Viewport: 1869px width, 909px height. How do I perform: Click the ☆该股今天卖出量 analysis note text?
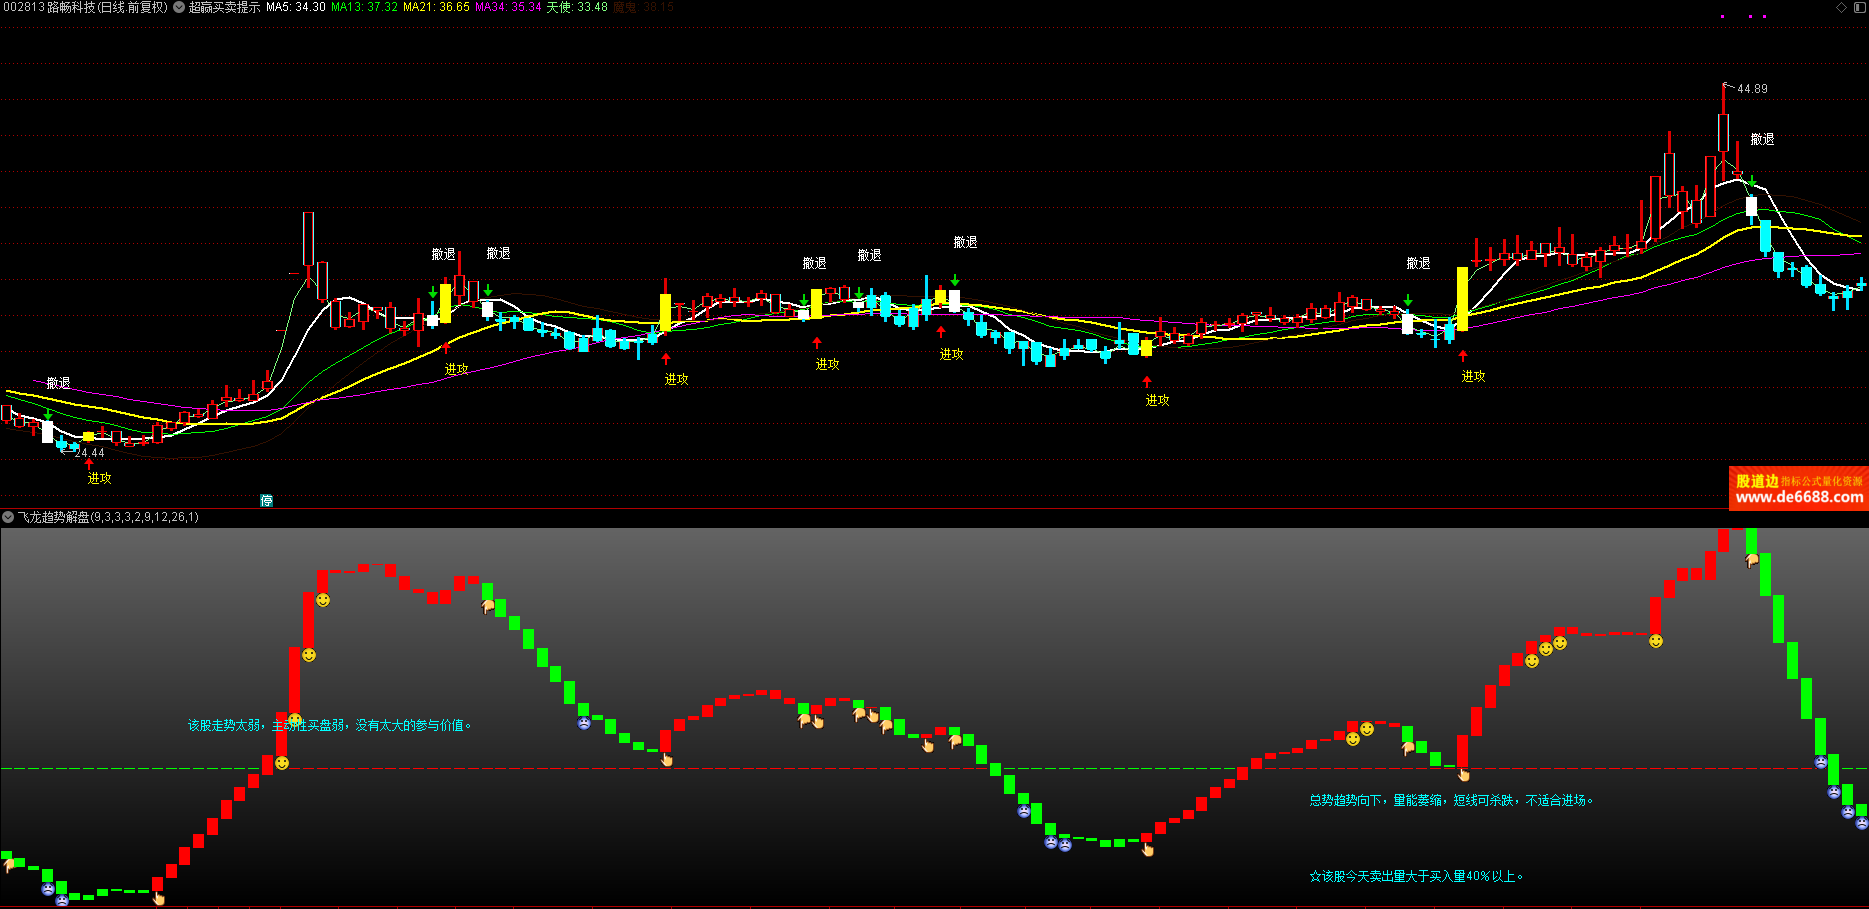click(1416, 876)
